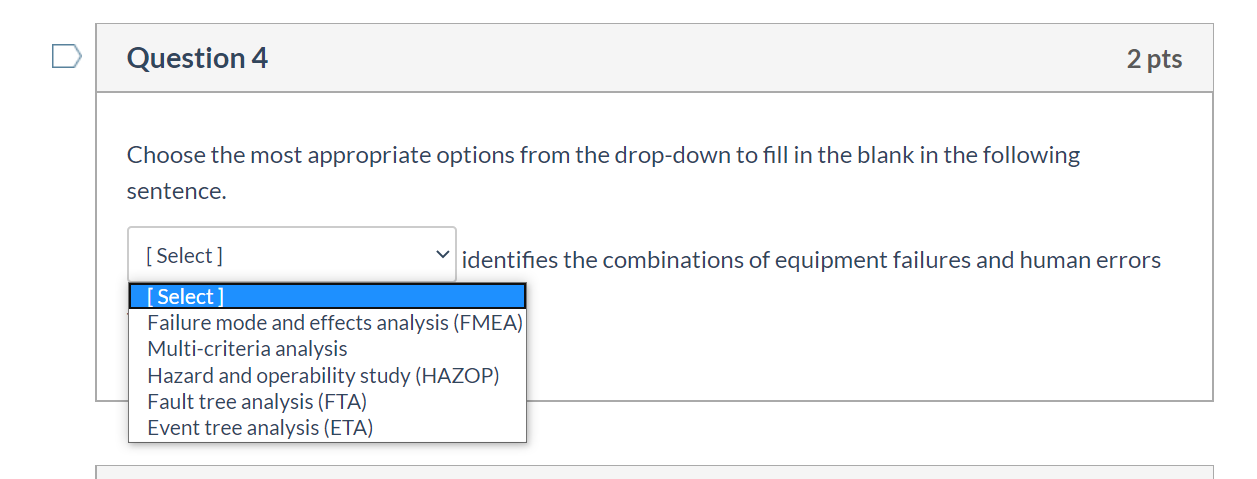Click the "Choose the most appropriate options" instruction line
This screenshot has width=1257, height=479.
pos(603,155)
